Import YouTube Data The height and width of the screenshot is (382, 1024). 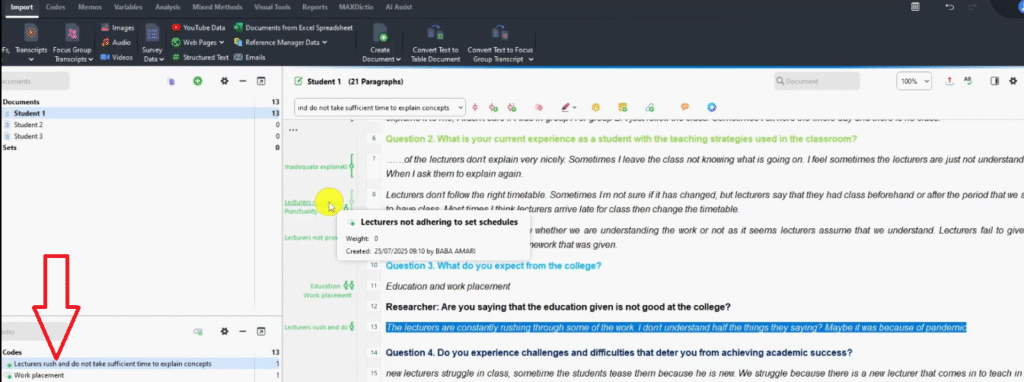(199, 27)
